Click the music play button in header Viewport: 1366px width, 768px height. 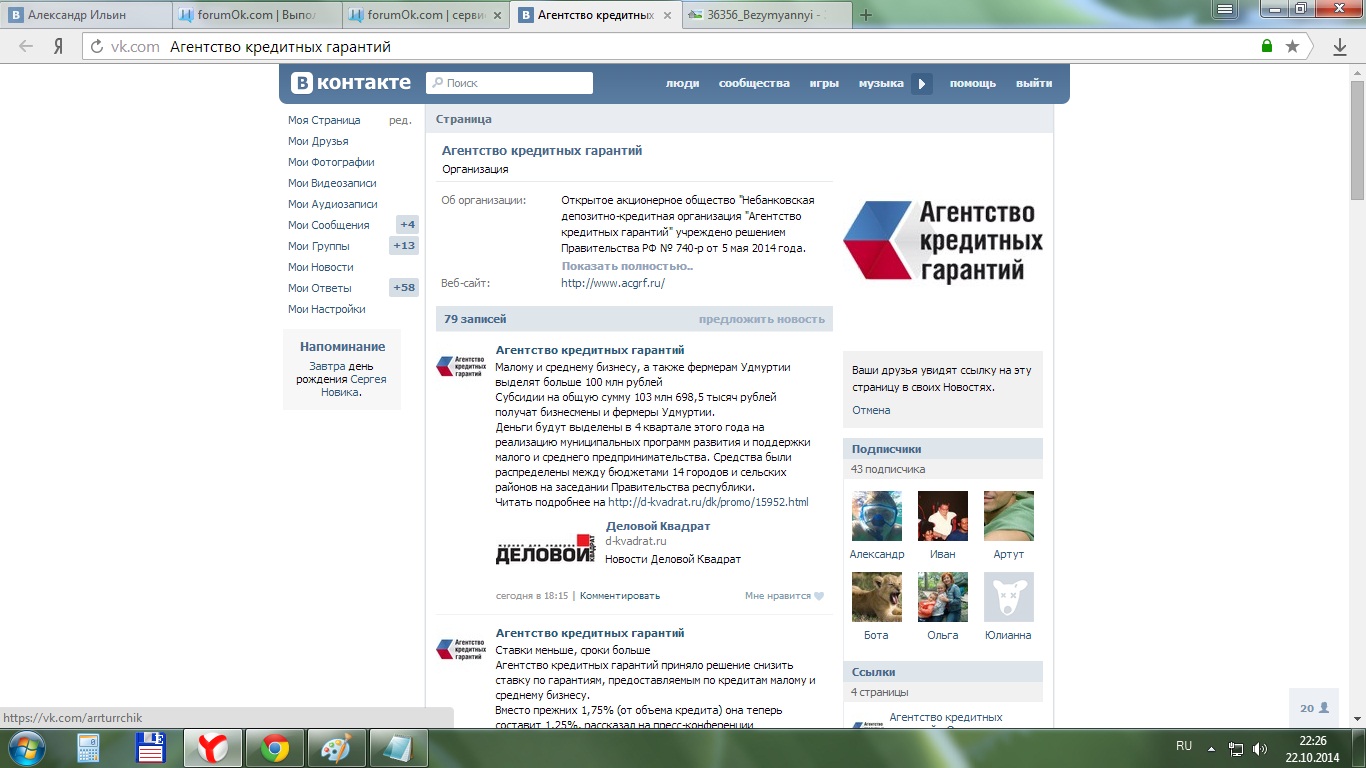(x=922, y=84)
